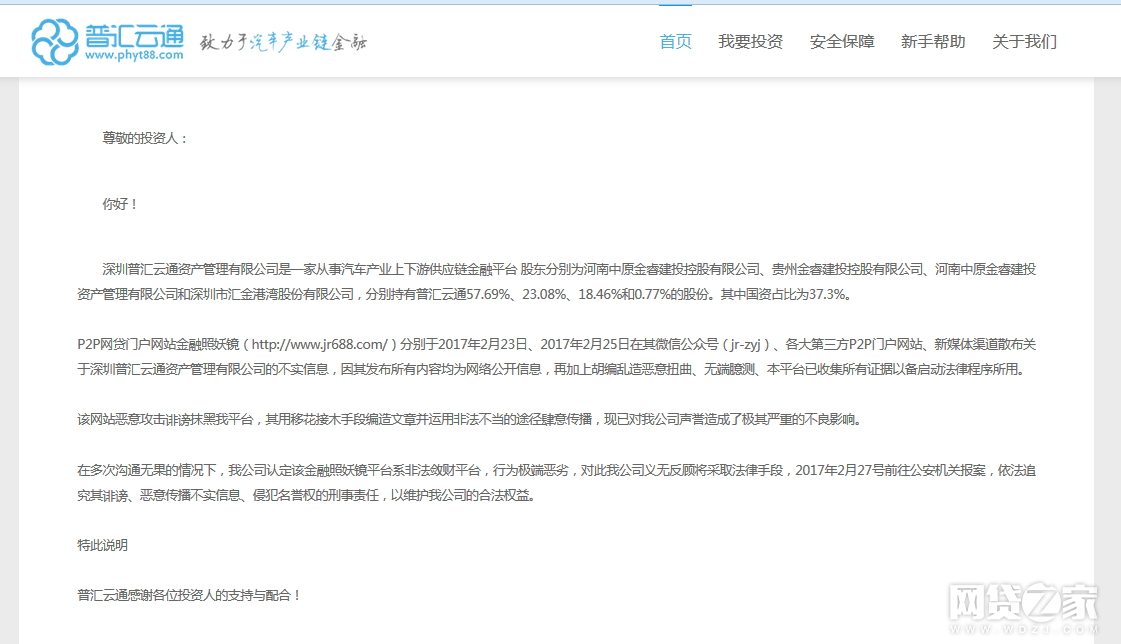Click the 尊敬的投资人 greeting line

[x=144, y=139]
